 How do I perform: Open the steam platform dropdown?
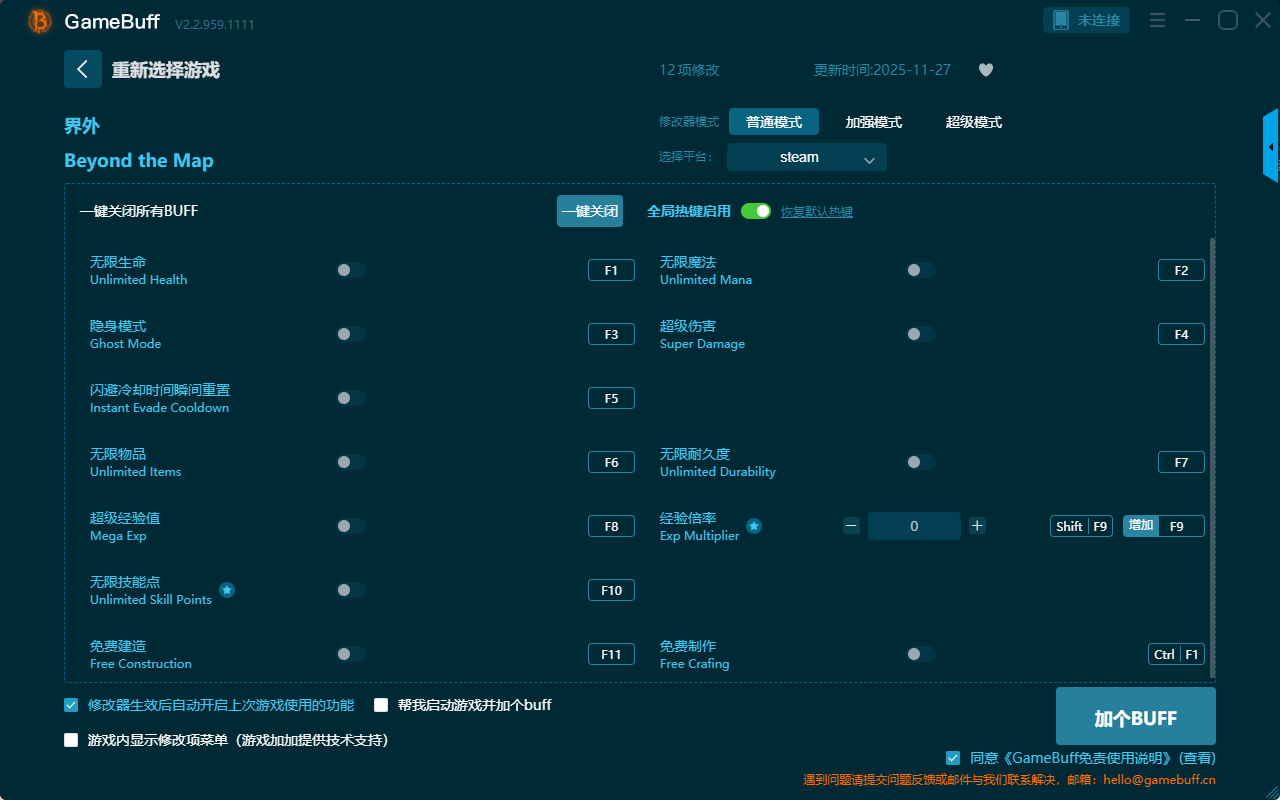(x=806, y=157)
